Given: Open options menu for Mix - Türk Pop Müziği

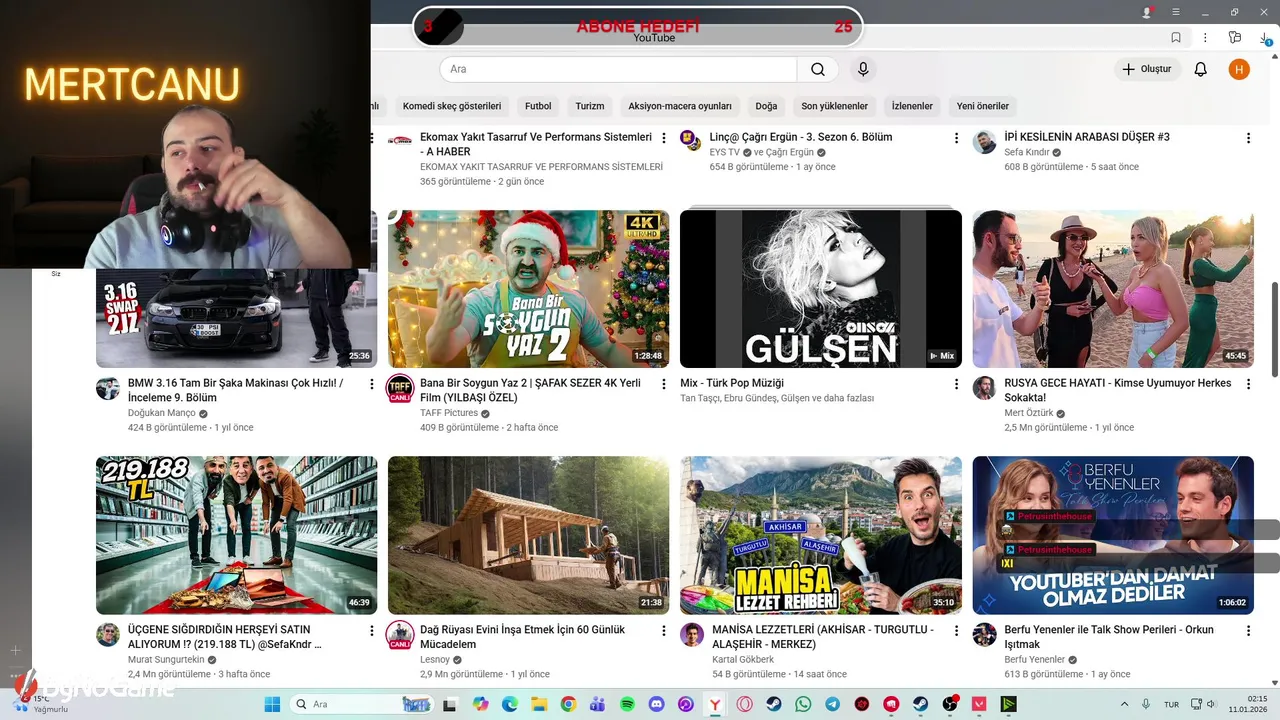Looking at the screenshot, I should tap(956, 384).
